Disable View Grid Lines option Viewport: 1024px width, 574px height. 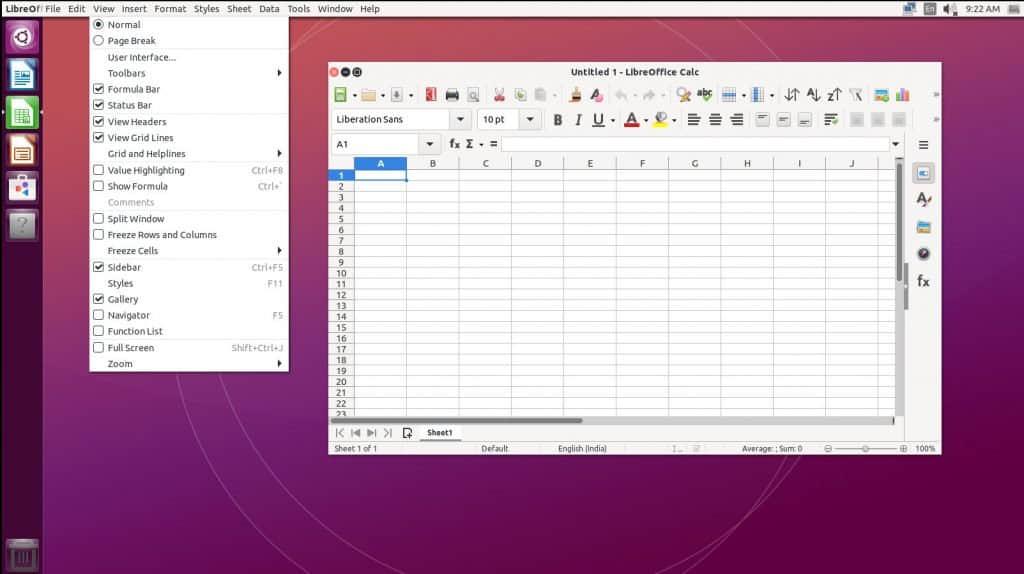(99, 138)
